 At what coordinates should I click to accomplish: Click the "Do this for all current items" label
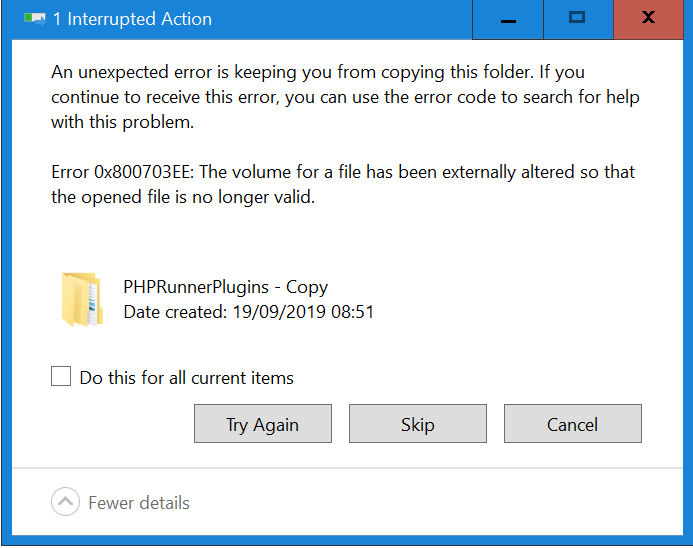tap(187, 378)
